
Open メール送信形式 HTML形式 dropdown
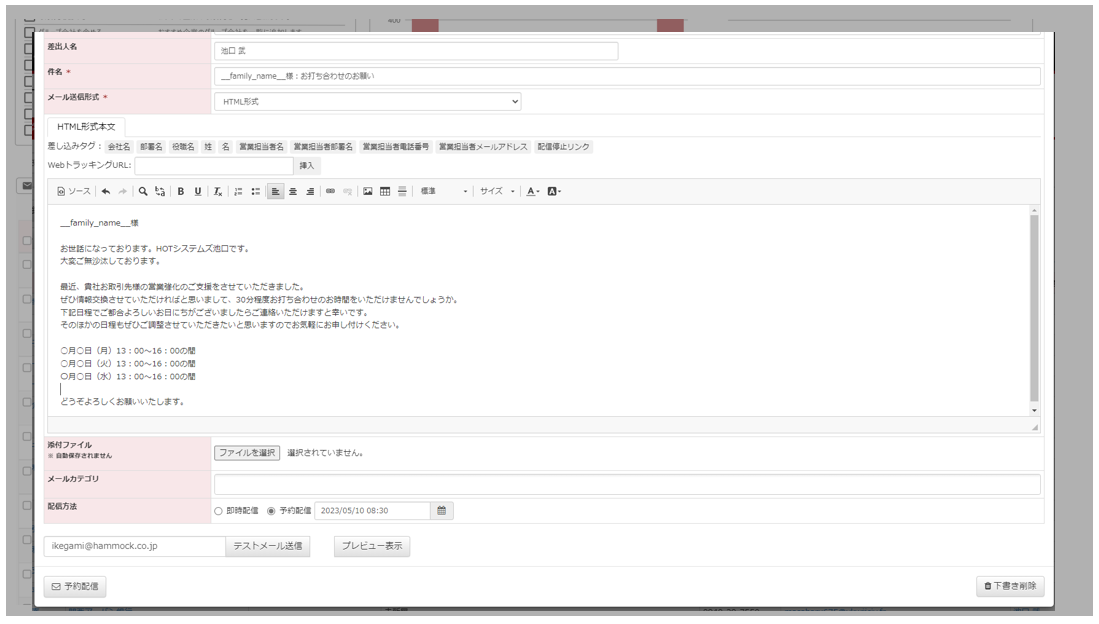click(x=367, y=102)
